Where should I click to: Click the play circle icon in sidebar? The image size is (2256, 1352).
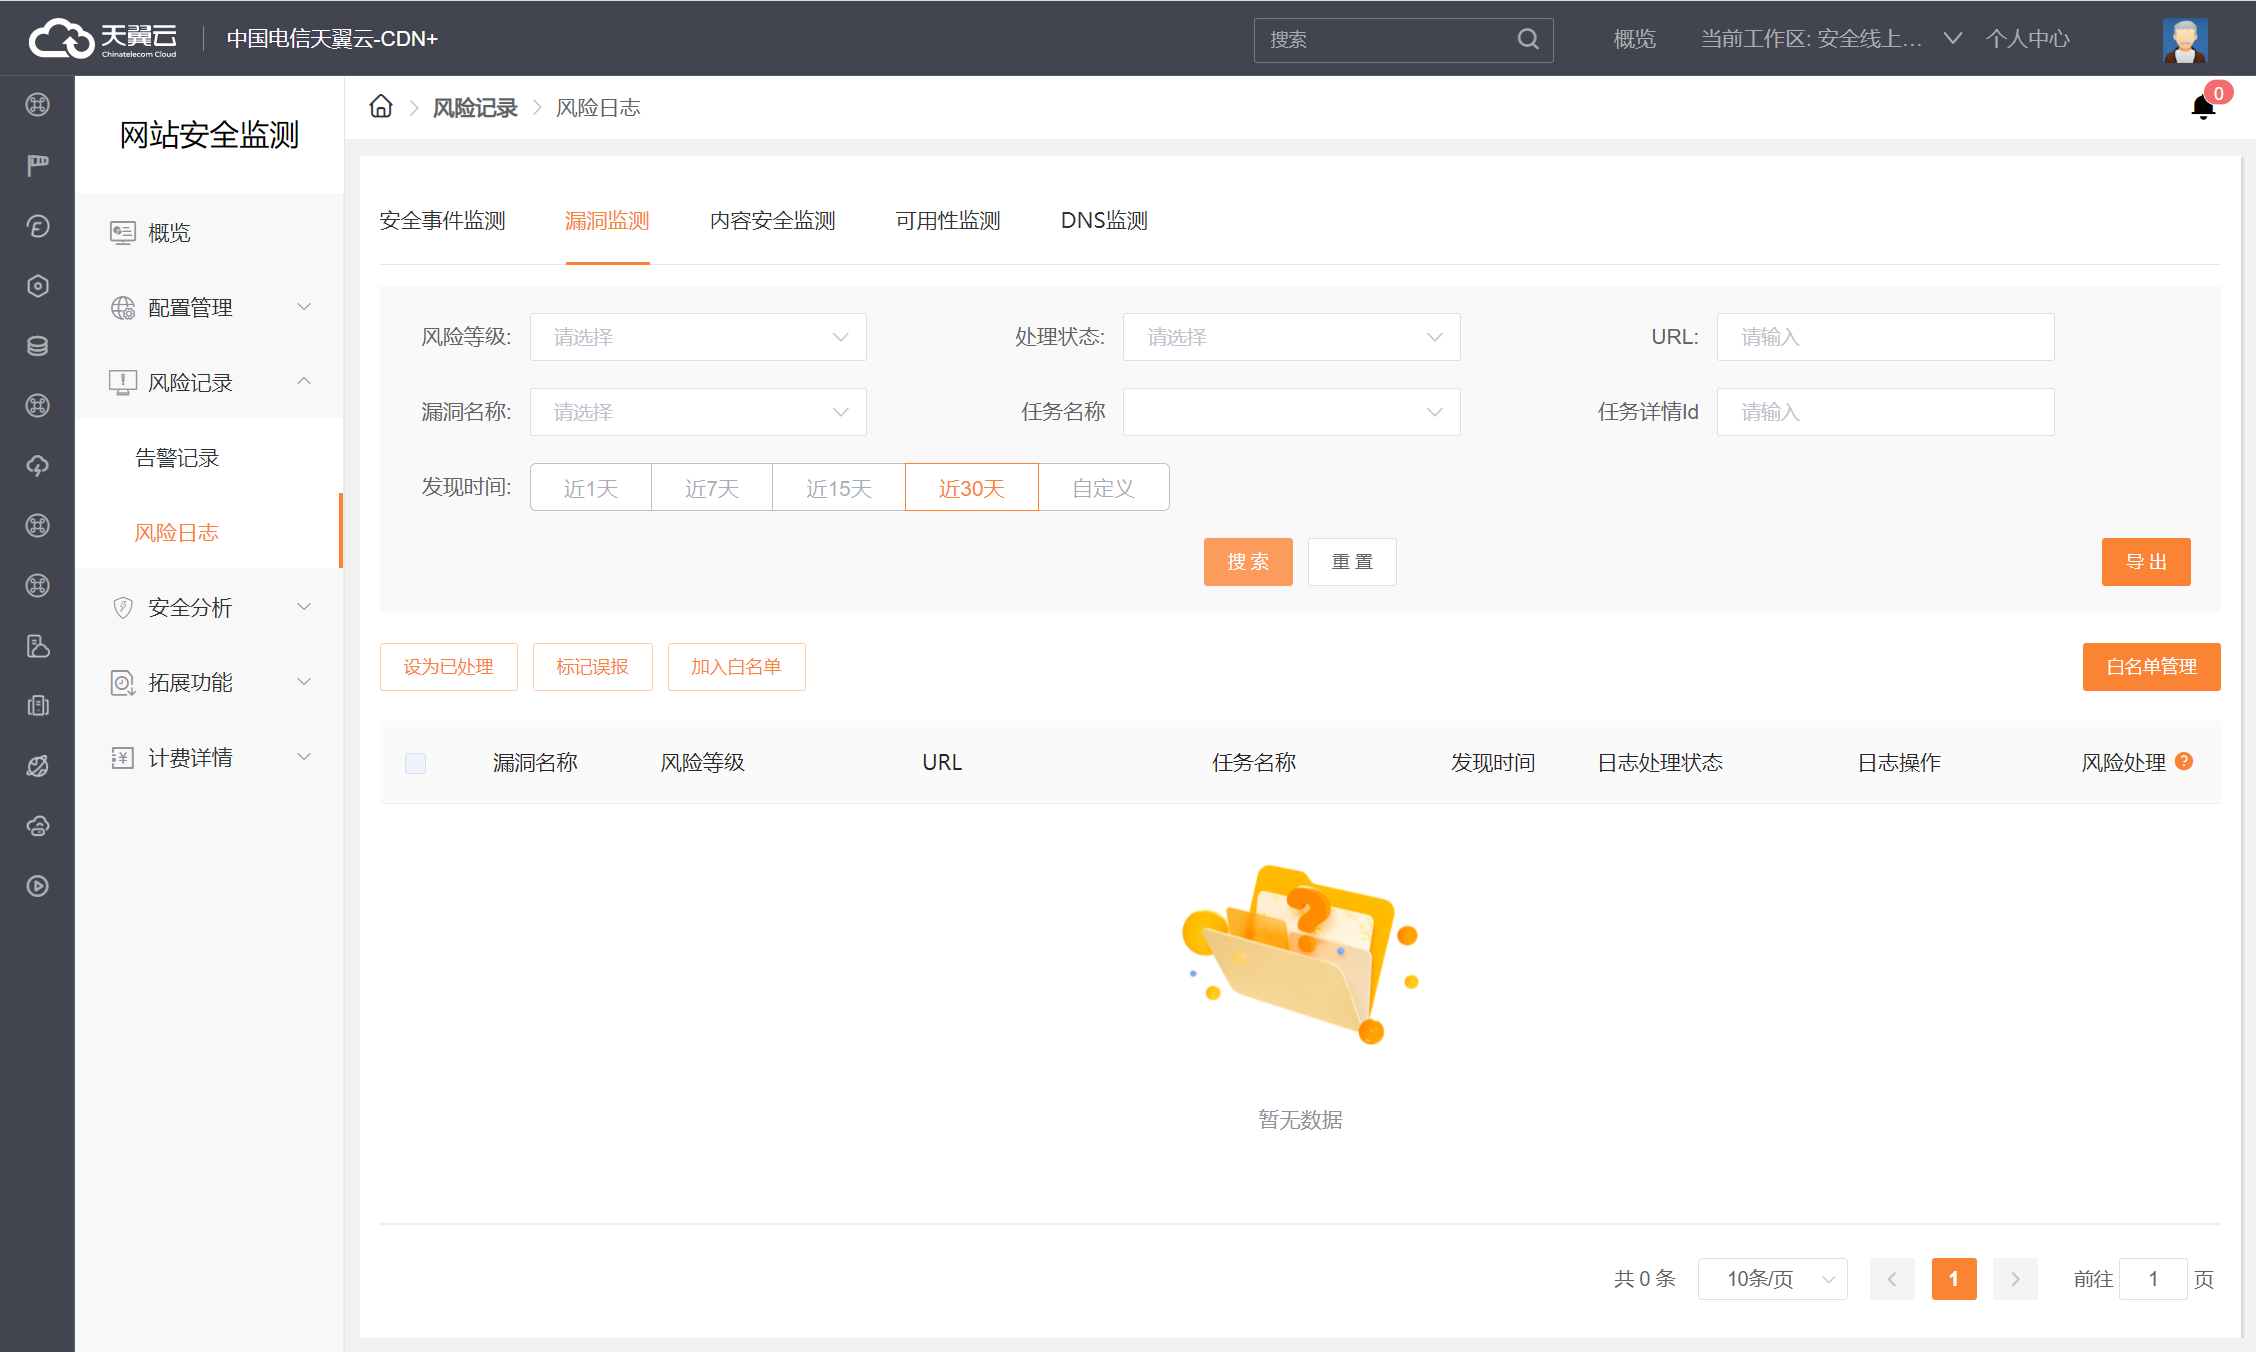pos(38,886)
